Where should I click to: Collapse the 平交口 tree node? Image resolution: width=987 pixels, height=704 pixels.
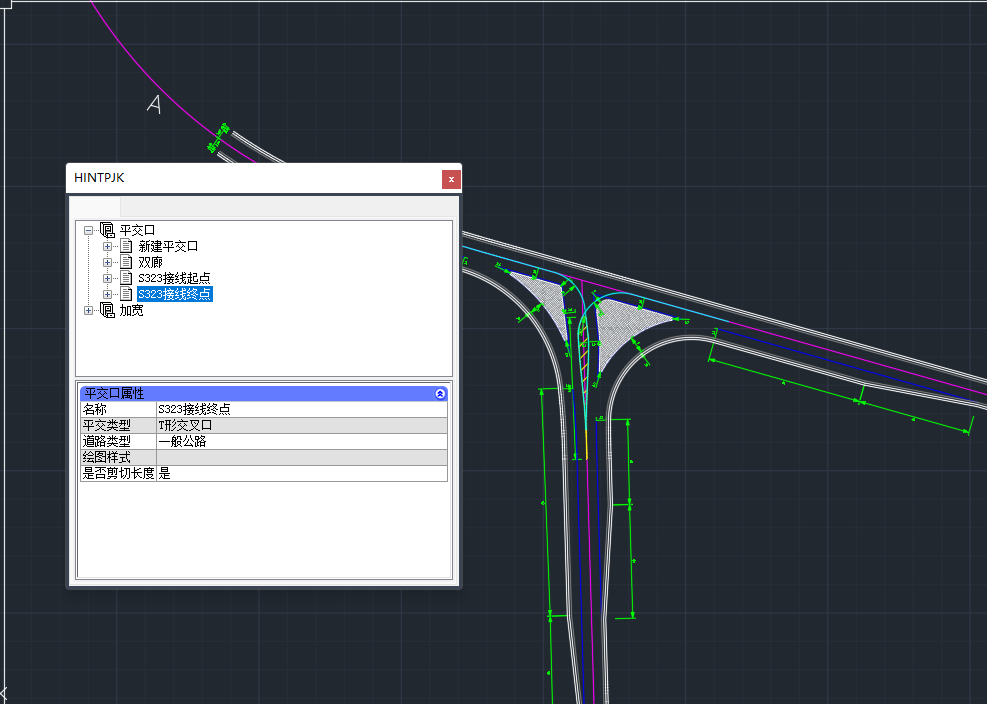(89, 230)
